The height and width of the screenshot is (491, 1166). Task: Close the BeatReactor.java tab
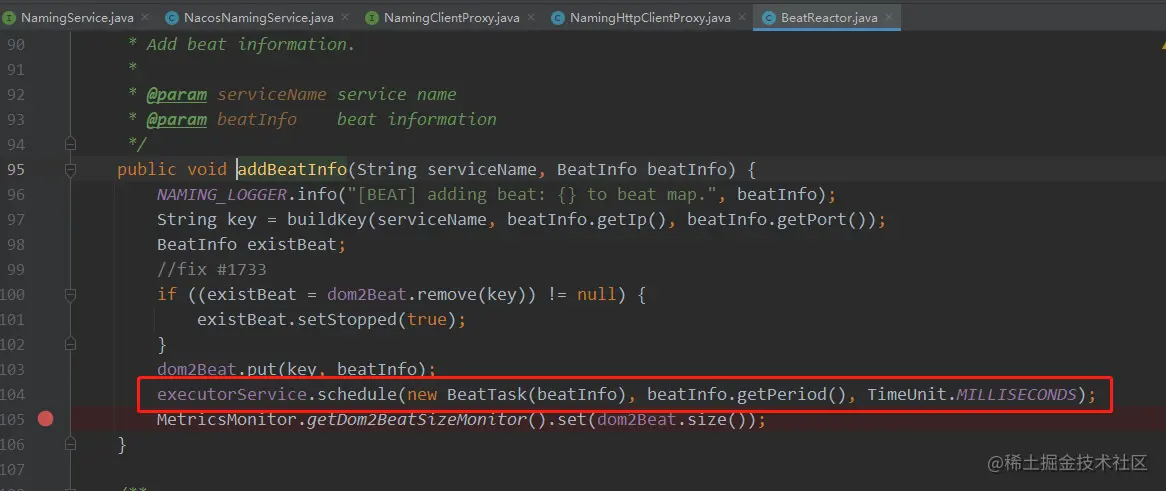(x=888, y=17)
